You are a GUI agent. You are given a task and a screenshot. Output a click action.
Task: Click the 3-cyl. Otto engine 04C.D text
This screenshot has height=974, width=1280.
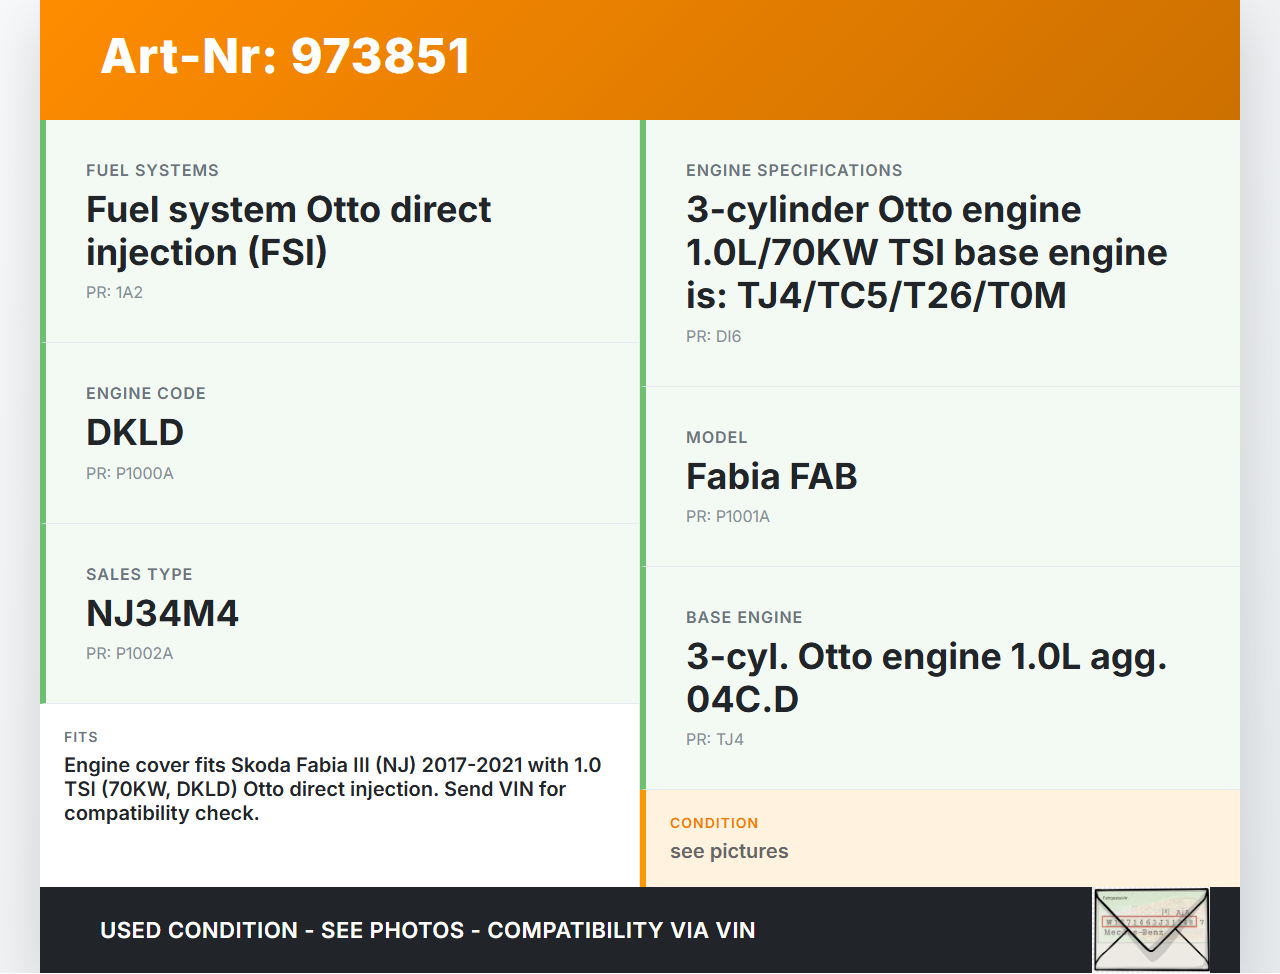pos(926,677)
